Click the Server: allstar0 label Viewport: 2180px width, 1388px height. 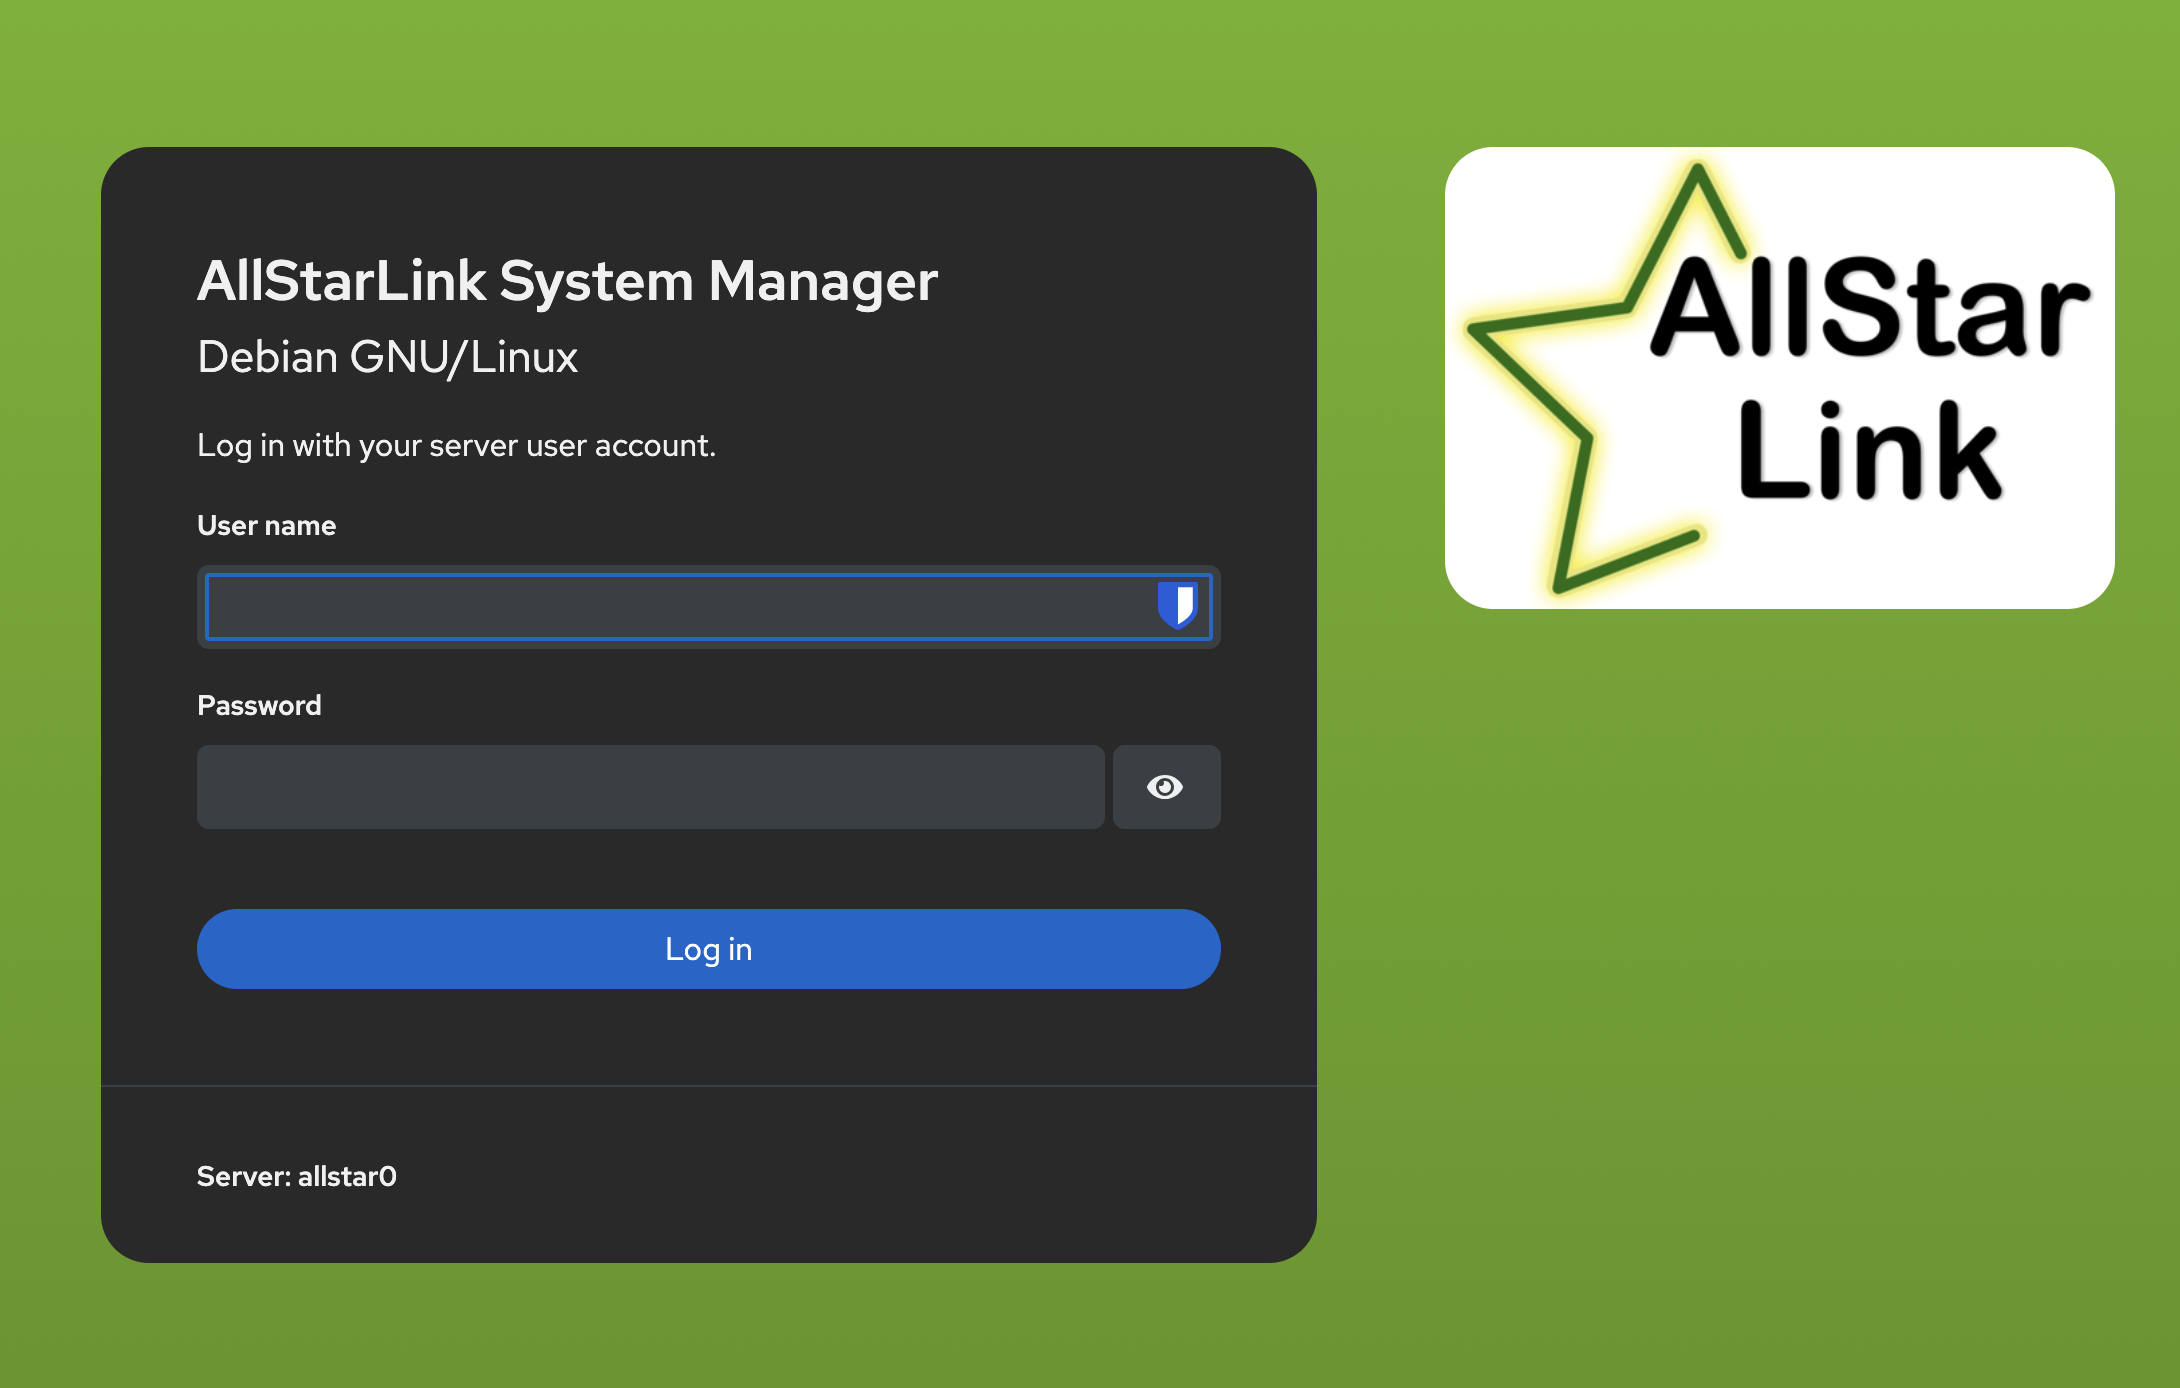click(x=296, y=1176)
